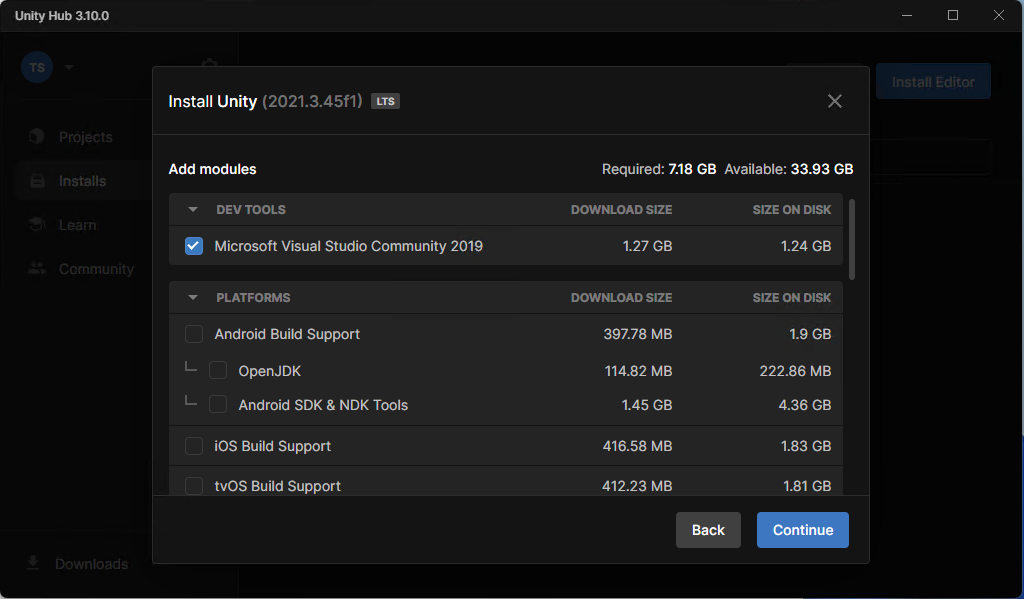Close the Install Unity dialog
The image size is (1024, 599).
[835, 101]
